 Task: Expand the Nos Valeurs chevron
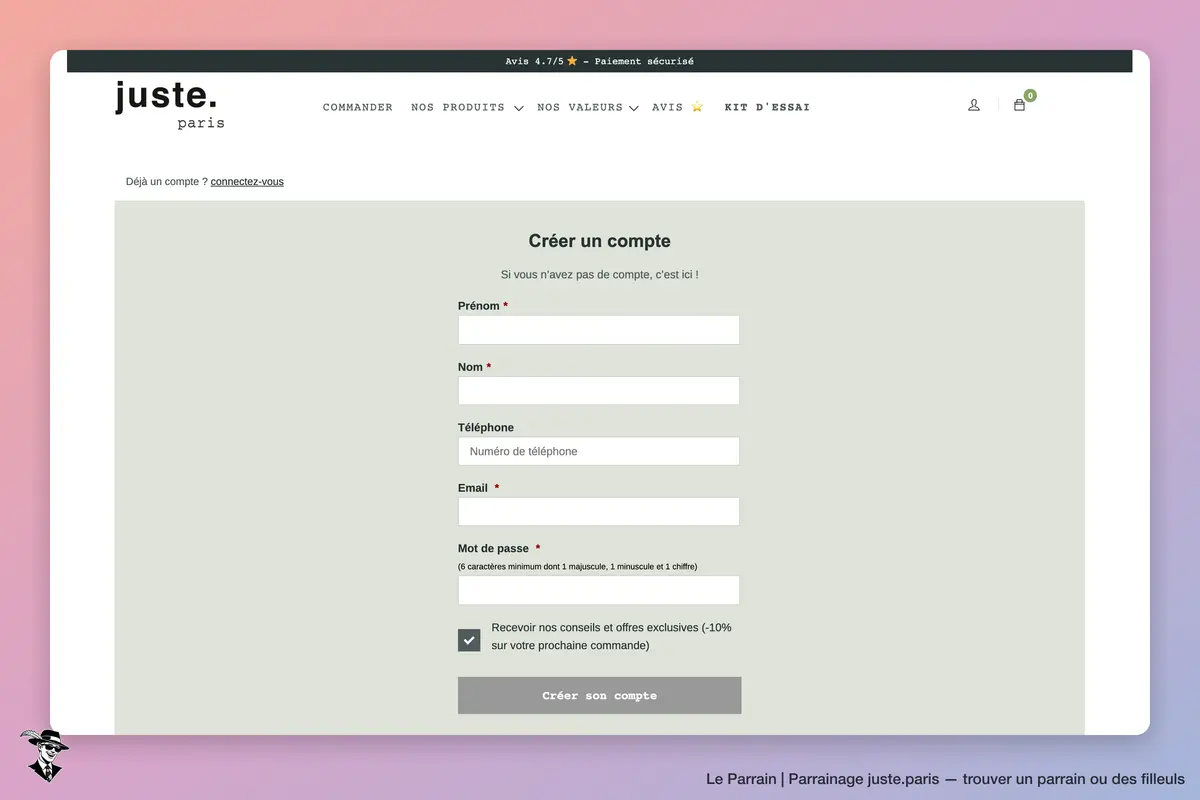point(633,108)
